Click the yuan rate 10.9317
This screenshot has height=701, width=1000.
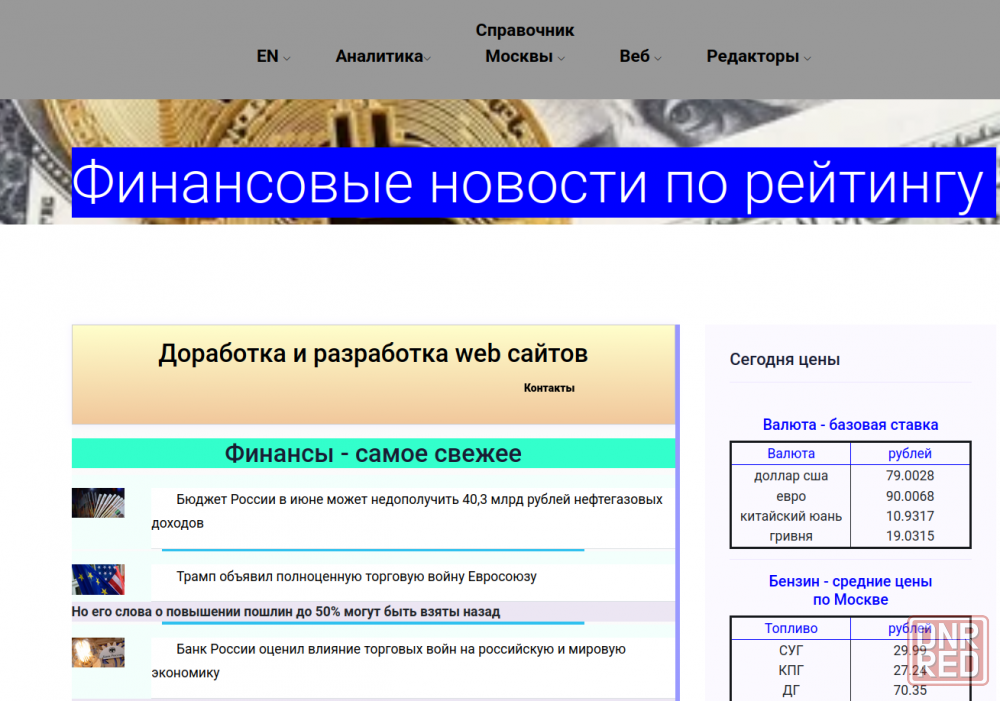point(909,516)
